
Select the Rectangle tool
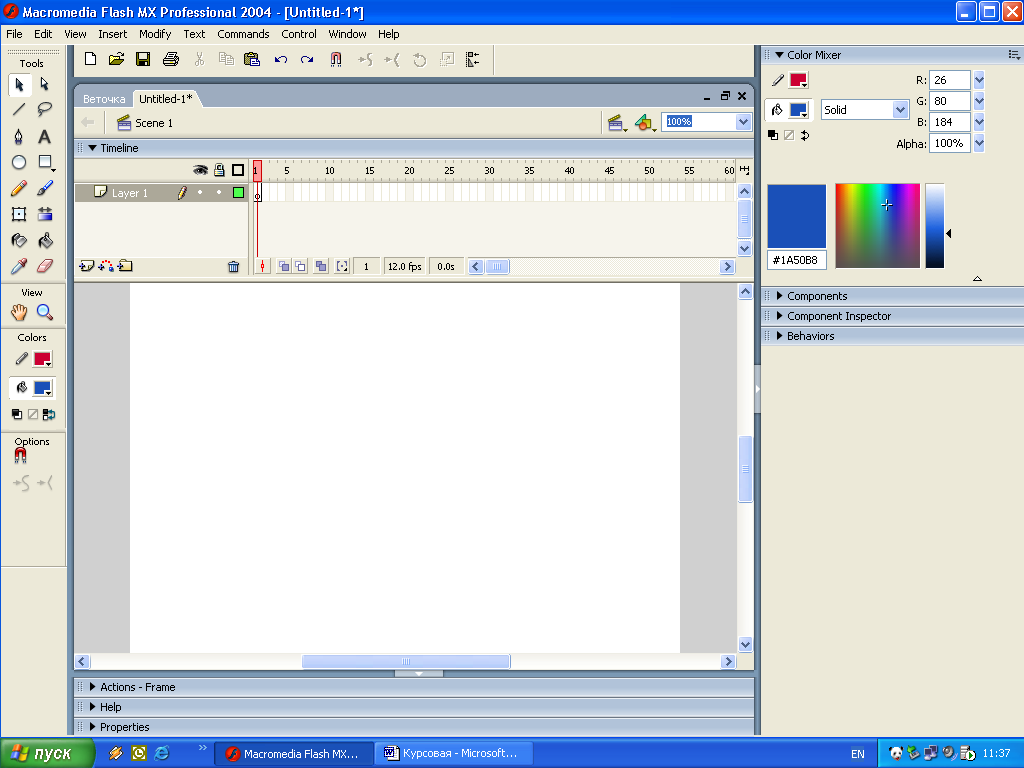pos(45,163)
